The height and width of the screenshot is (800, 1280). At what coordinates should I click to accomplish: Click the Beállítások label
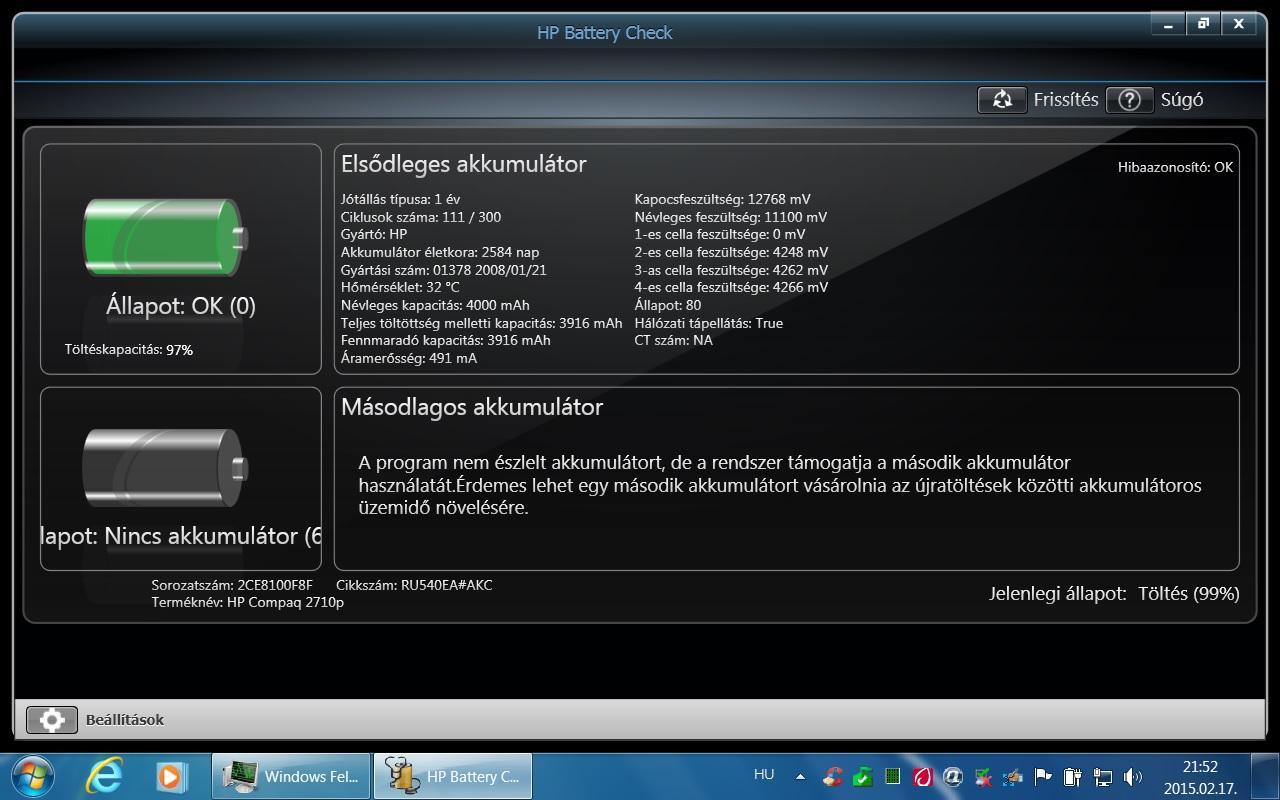click(125, 720)
